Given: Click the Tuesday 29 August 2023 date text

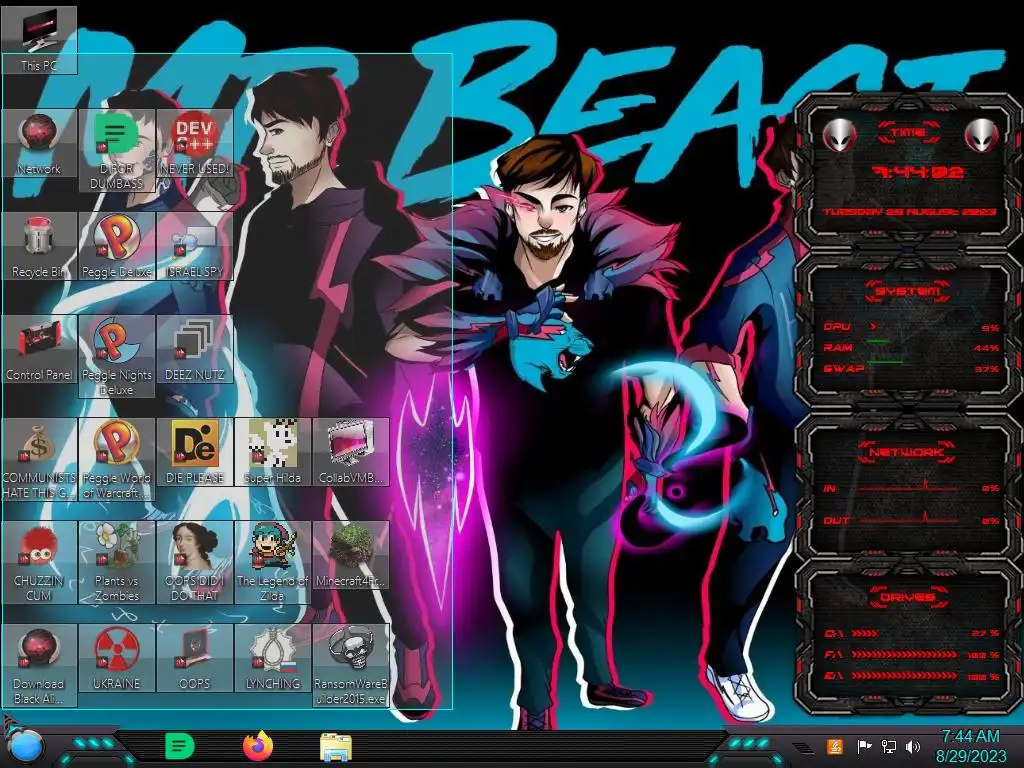Looking at the screenshot, I should [909, 212].
